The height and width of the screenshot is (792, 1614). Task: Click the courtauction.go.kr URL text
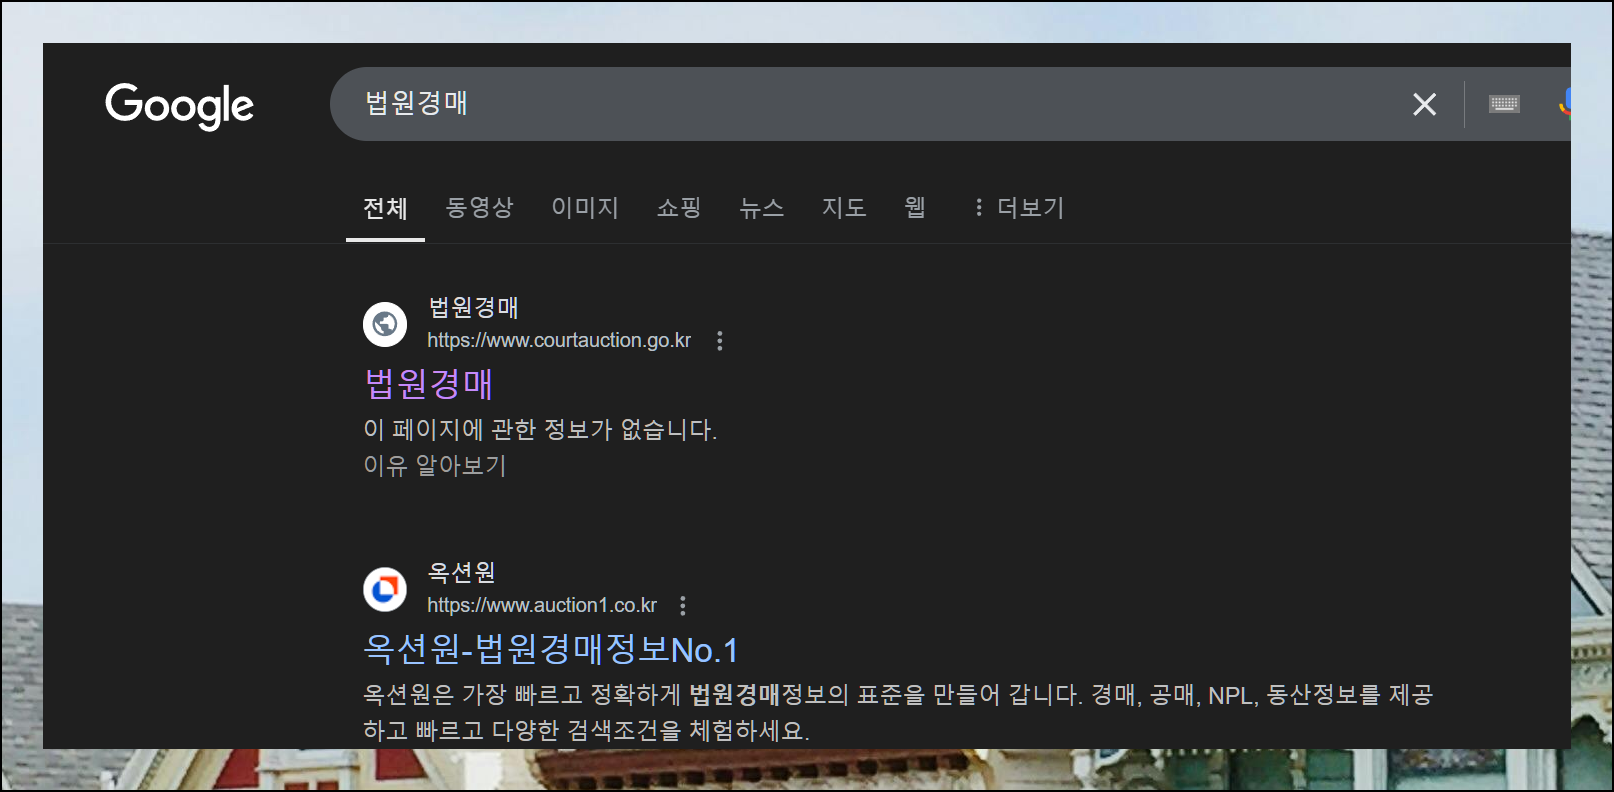point(559,340)
